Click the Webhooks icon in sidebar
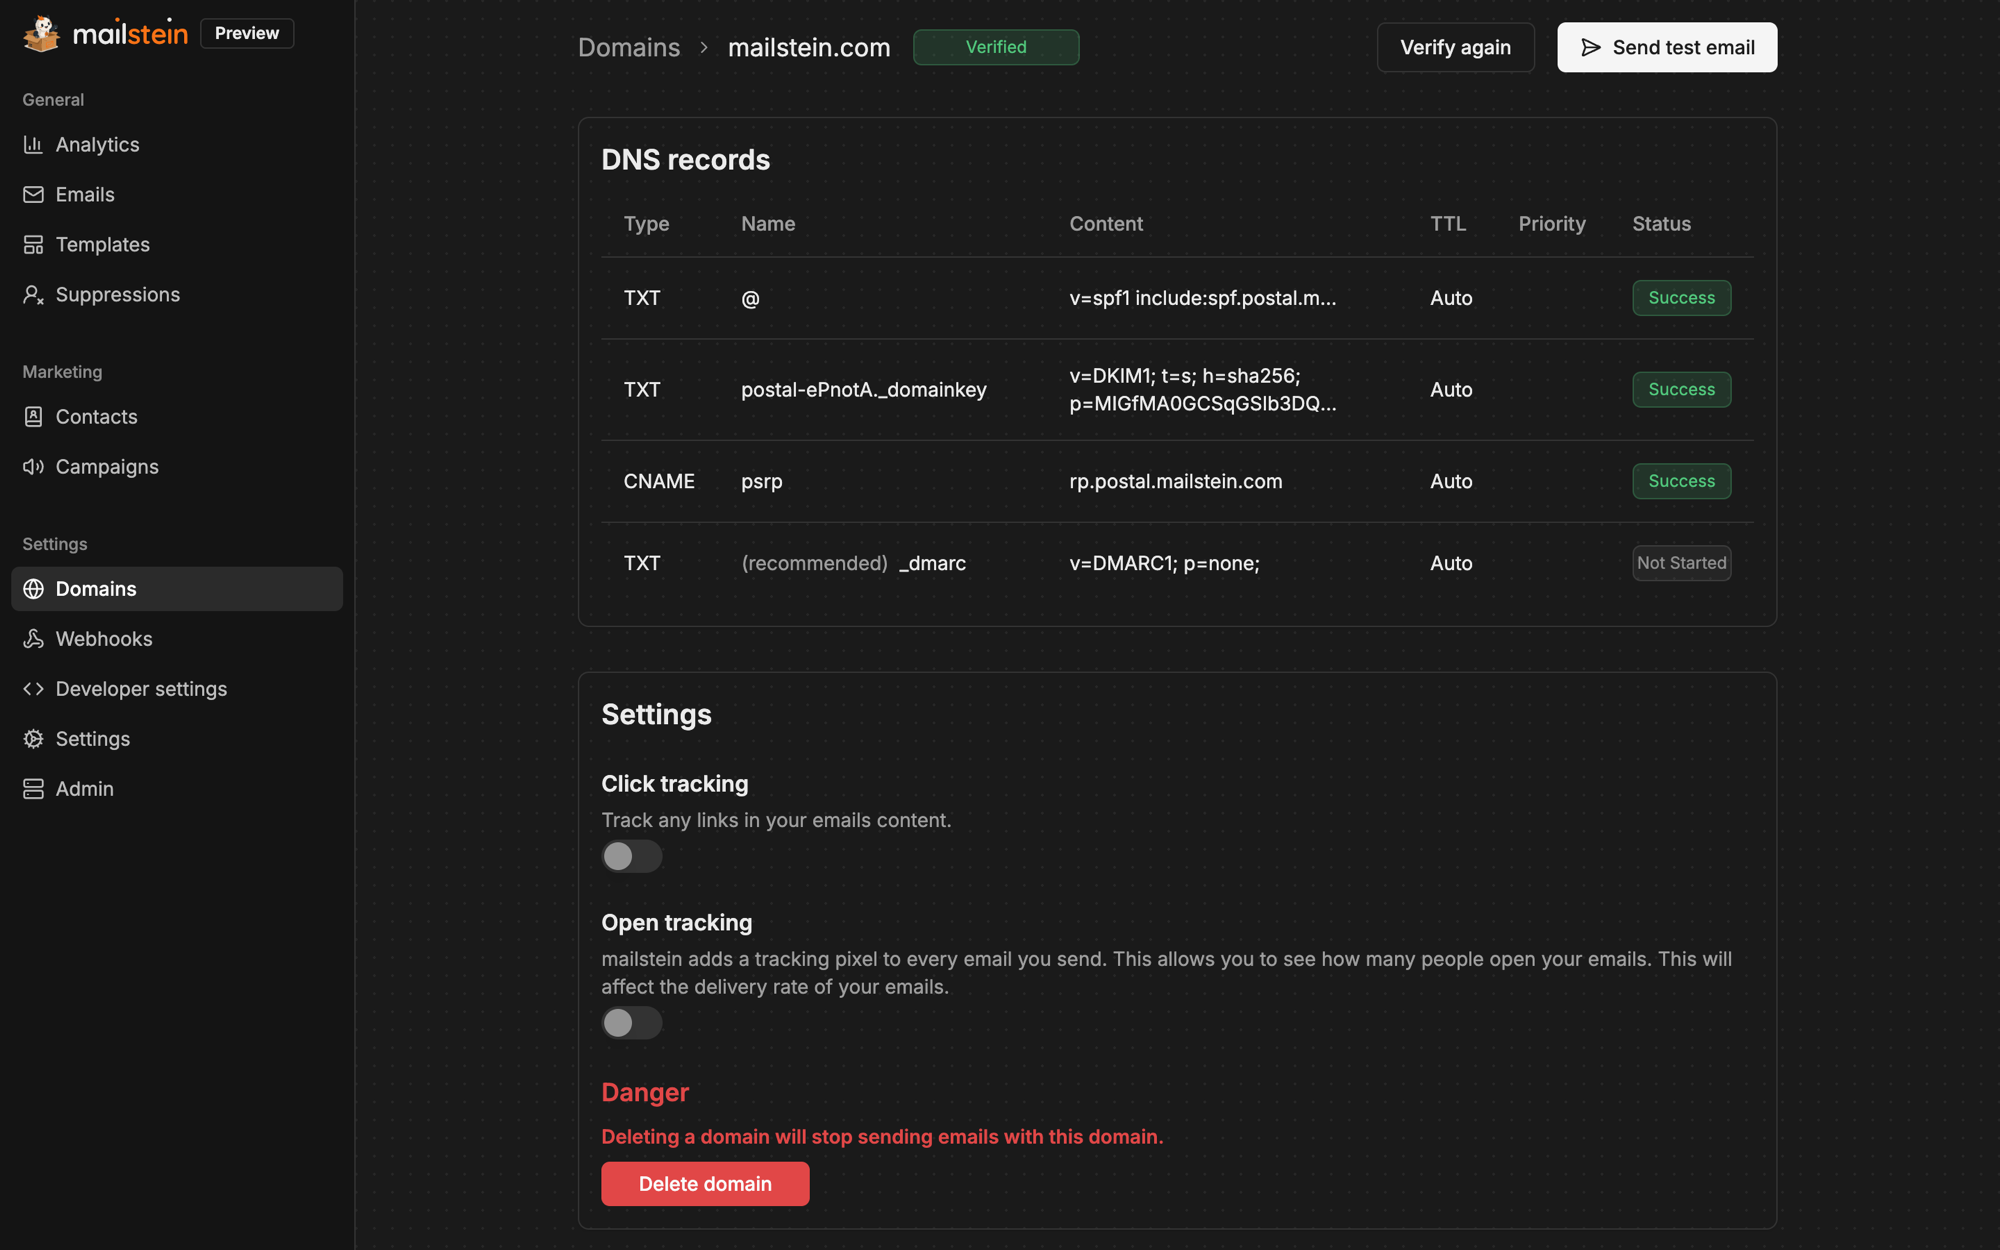The width and height of the screenshot is (2000, 1250). tap(33, 639)
